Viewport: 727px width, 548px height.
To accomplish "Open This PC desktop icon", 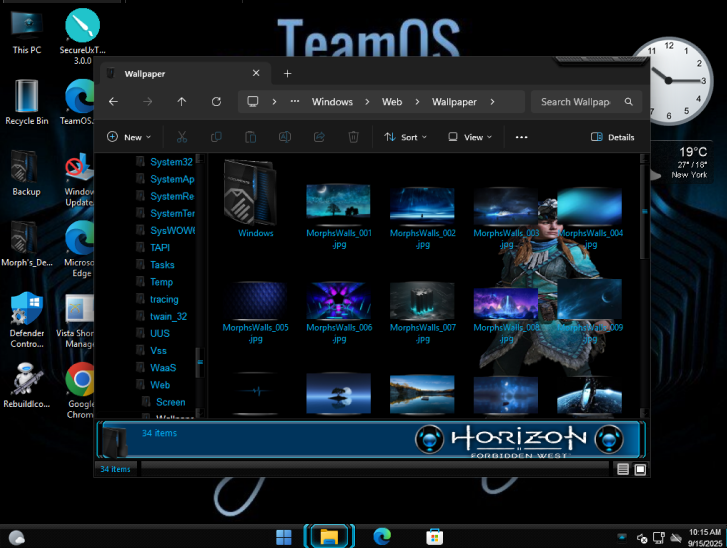I will click(26, 32).
